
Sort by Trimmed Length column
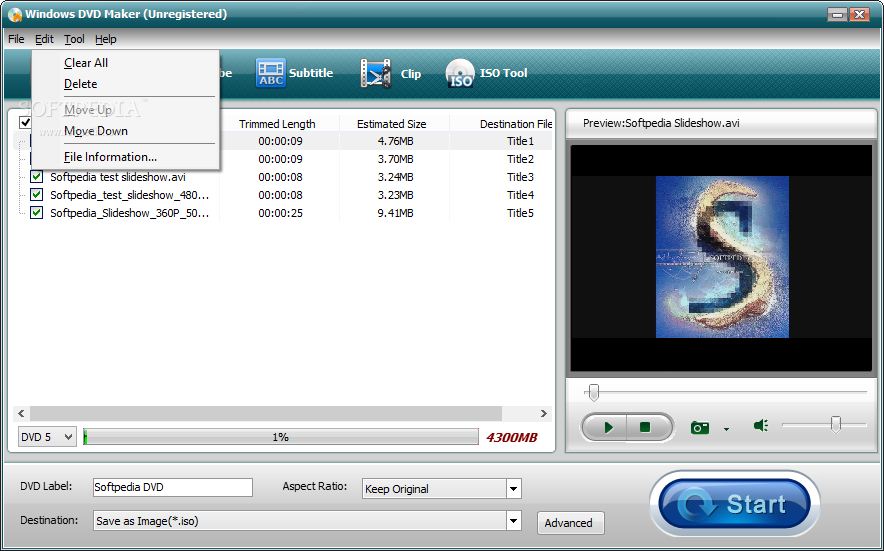pos(279,124)
